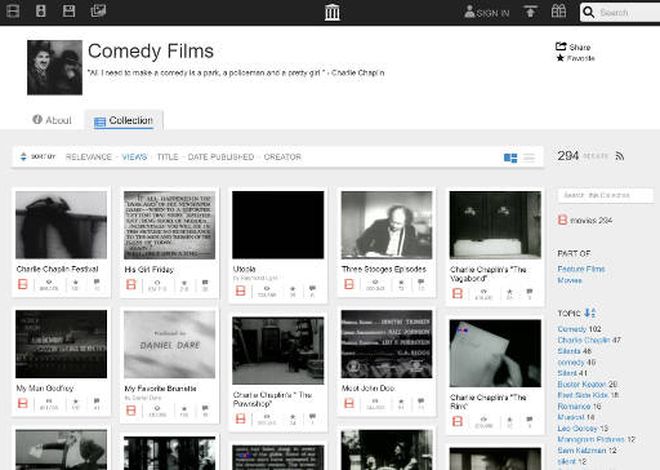Click His Girl Friday film icon
Viewport: 660px width, 470px height.
[x=131, y=284]
